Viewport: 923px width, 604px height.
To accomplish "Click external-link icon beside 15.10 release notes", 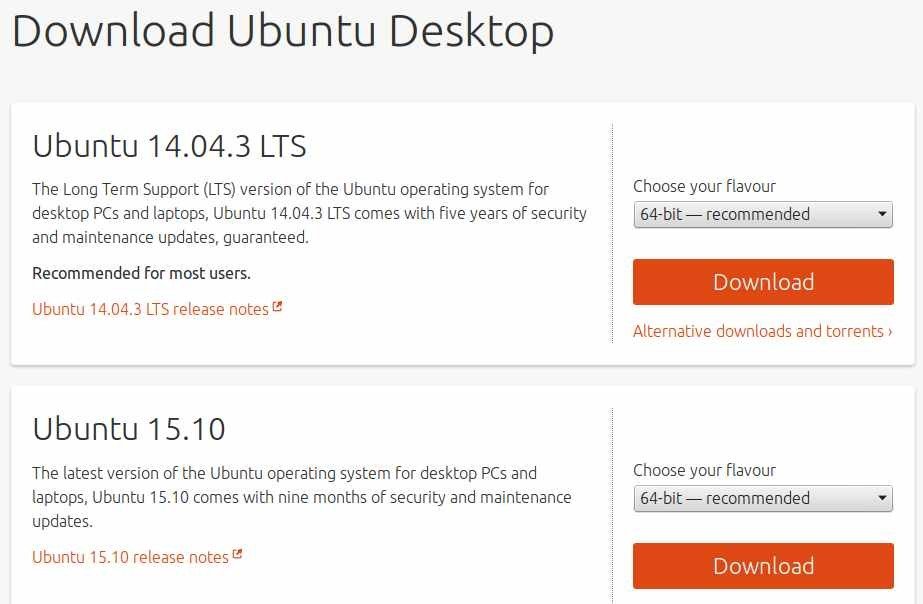I will [237, 555].
